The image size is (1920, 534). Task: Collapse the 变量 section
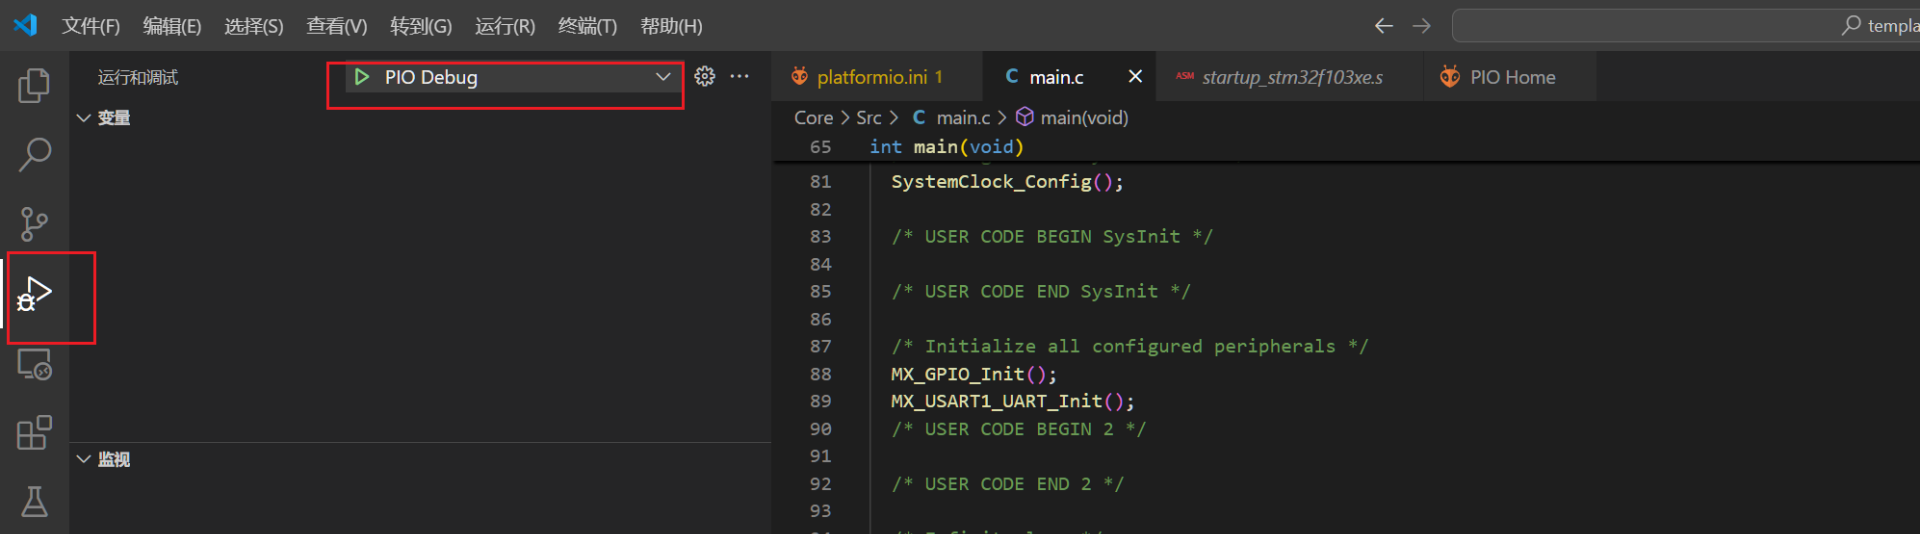pyautogui.click(x=84, y=118)
